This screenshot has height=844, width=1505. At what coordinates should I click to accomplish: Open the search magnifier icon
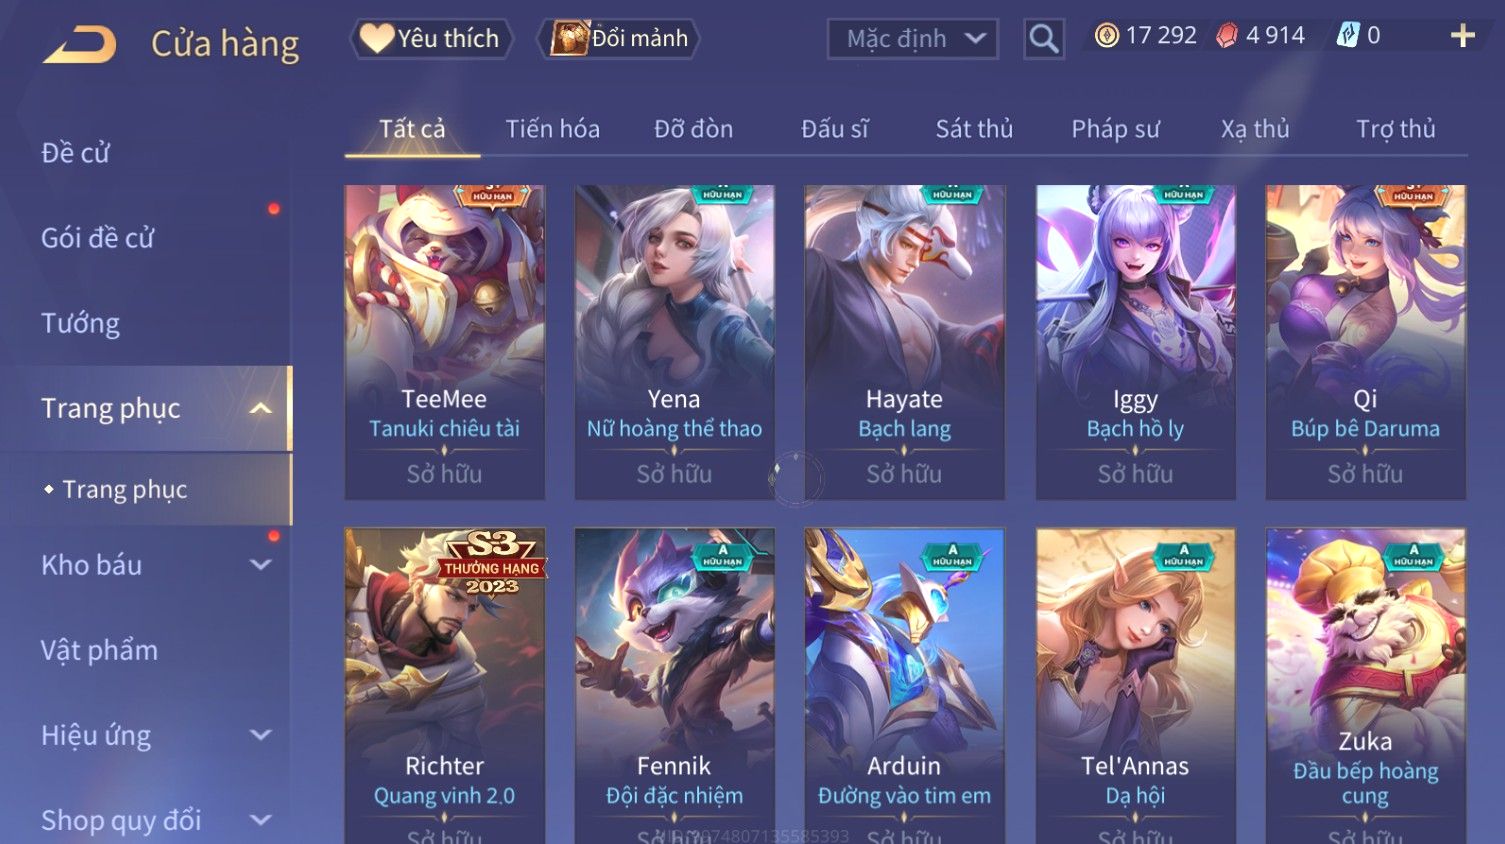point(1043,39)
